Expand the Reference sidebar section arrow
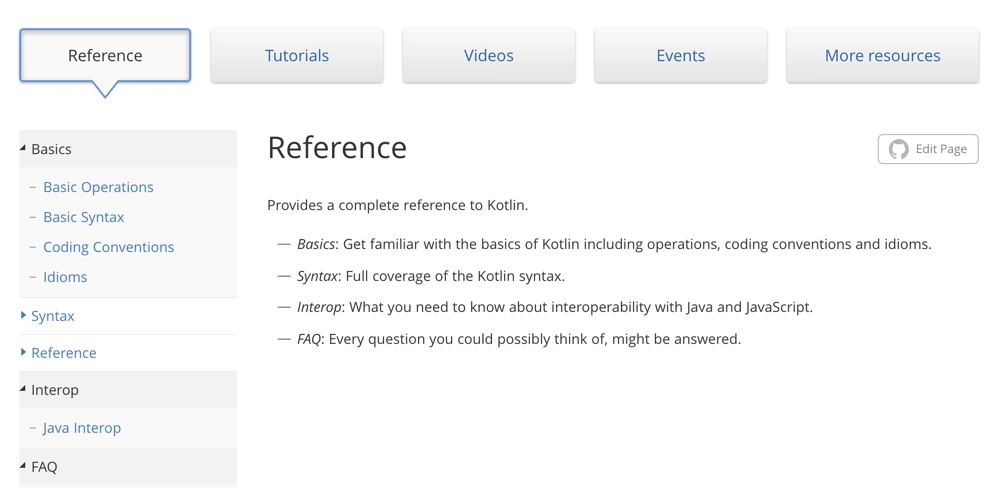This screenshot has width=994, height=488. [23, 352]
